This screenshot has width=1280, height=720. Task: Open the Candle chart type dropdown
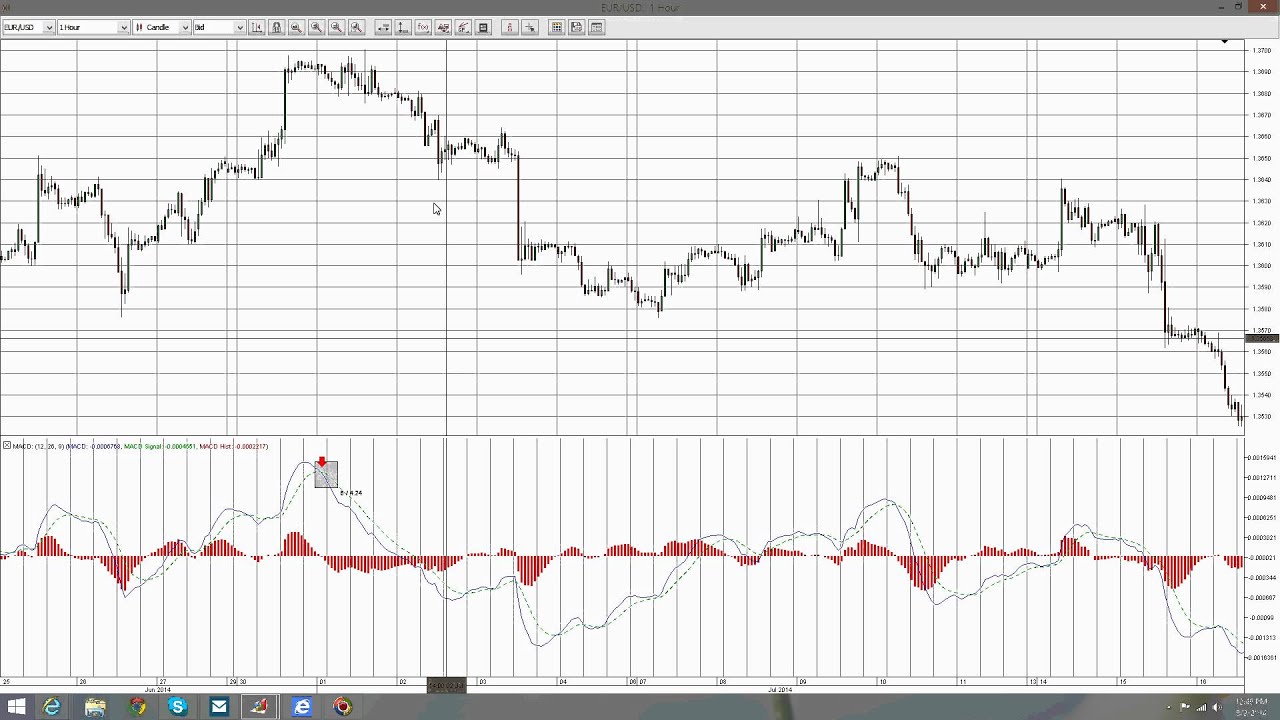[x=161, y=27]
